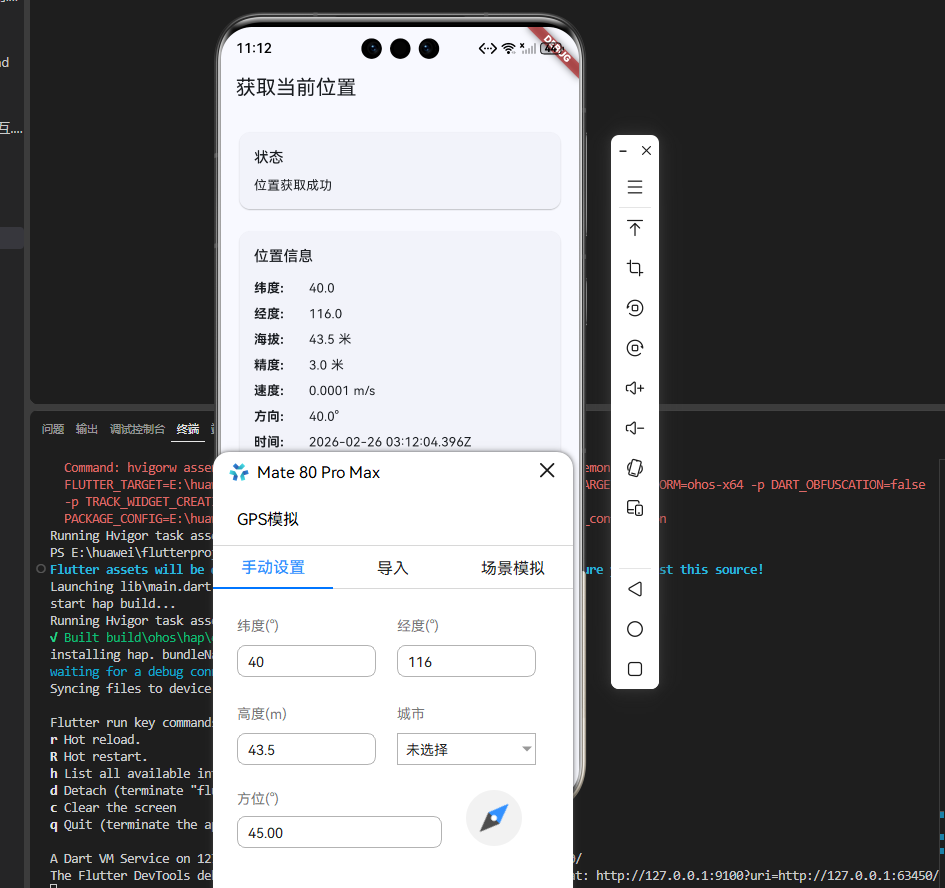Open recent apps with the square button
The width and height of the screenshot is (945, 888).
pos(634,669)
